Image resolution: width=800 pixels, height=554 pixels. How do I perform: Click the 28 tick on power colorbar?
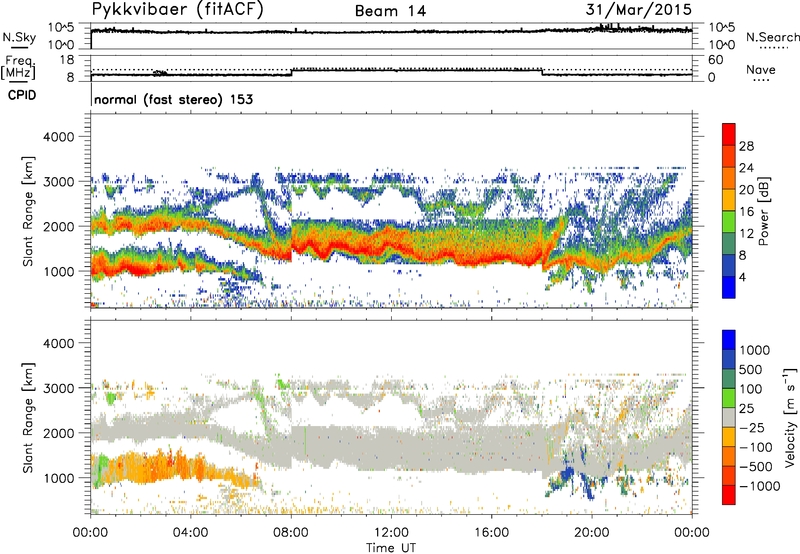tap(746, 146)
